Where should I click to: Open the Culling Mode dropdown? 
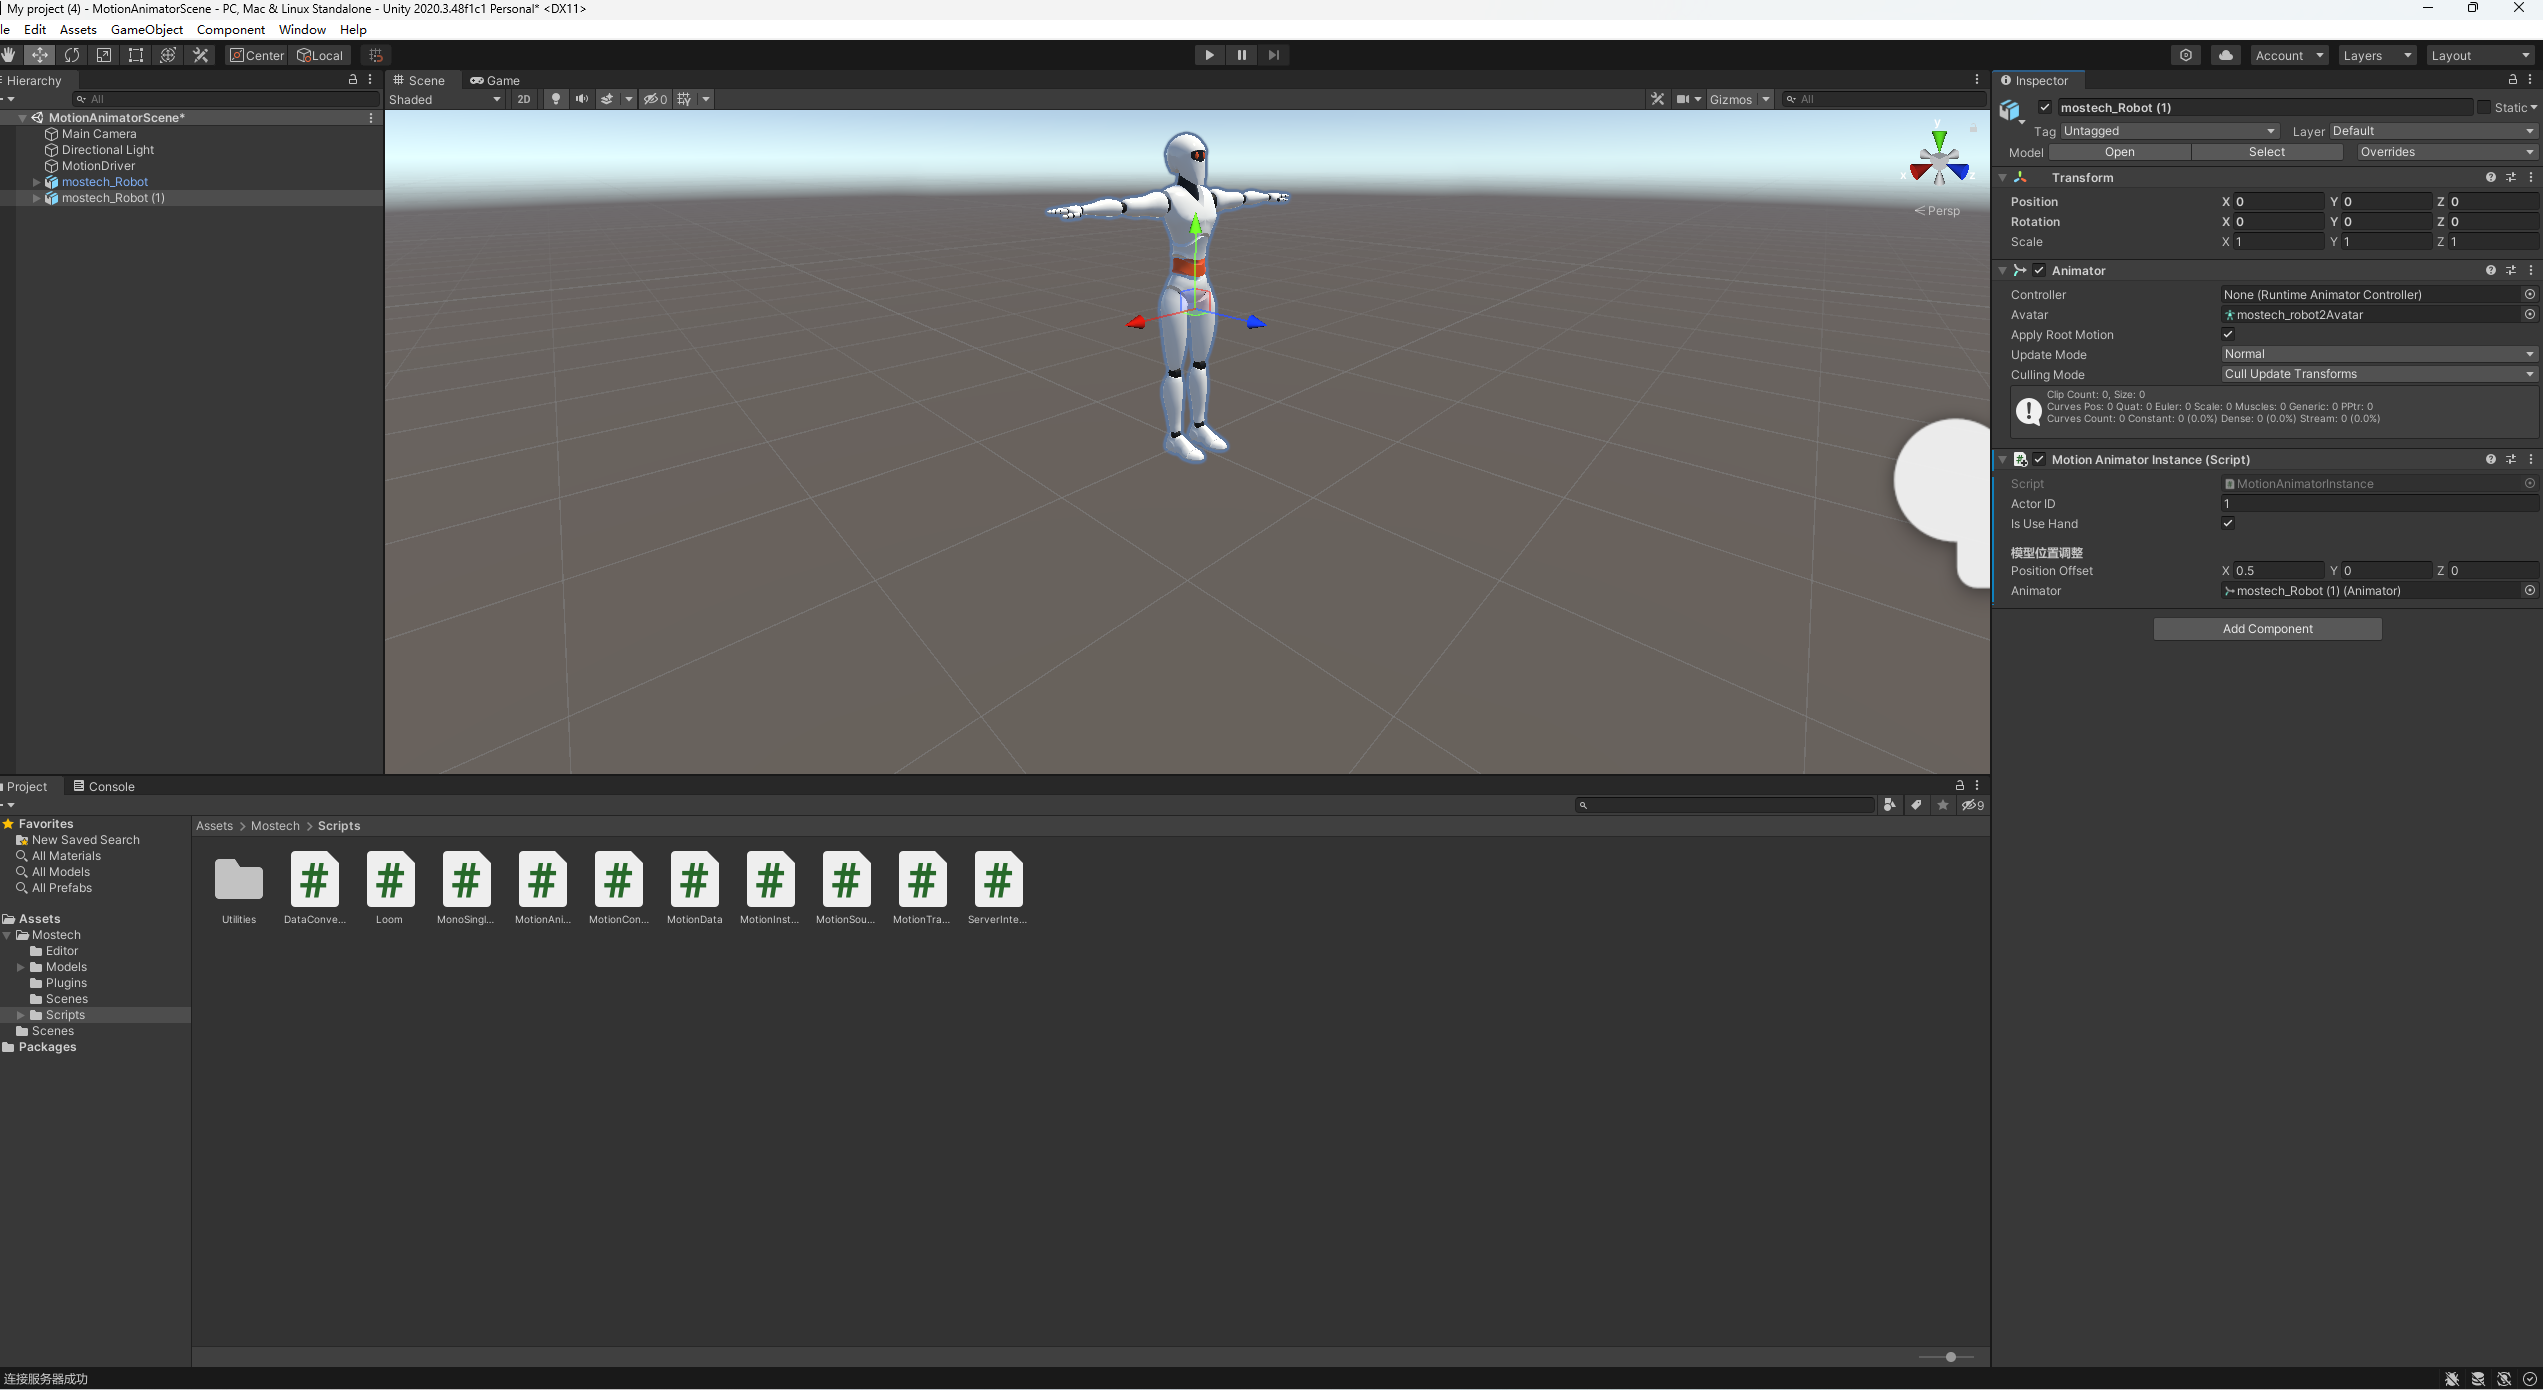2378,374
